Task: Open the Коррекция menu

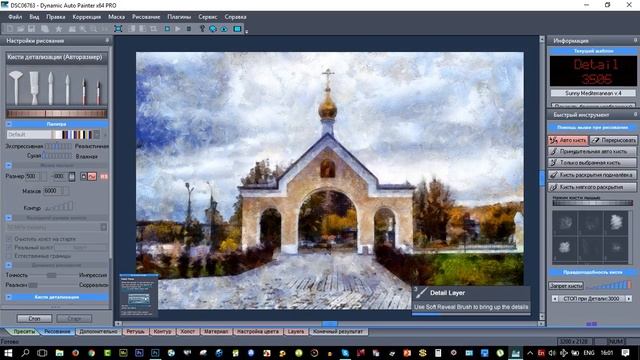Action: click(87, 17)
